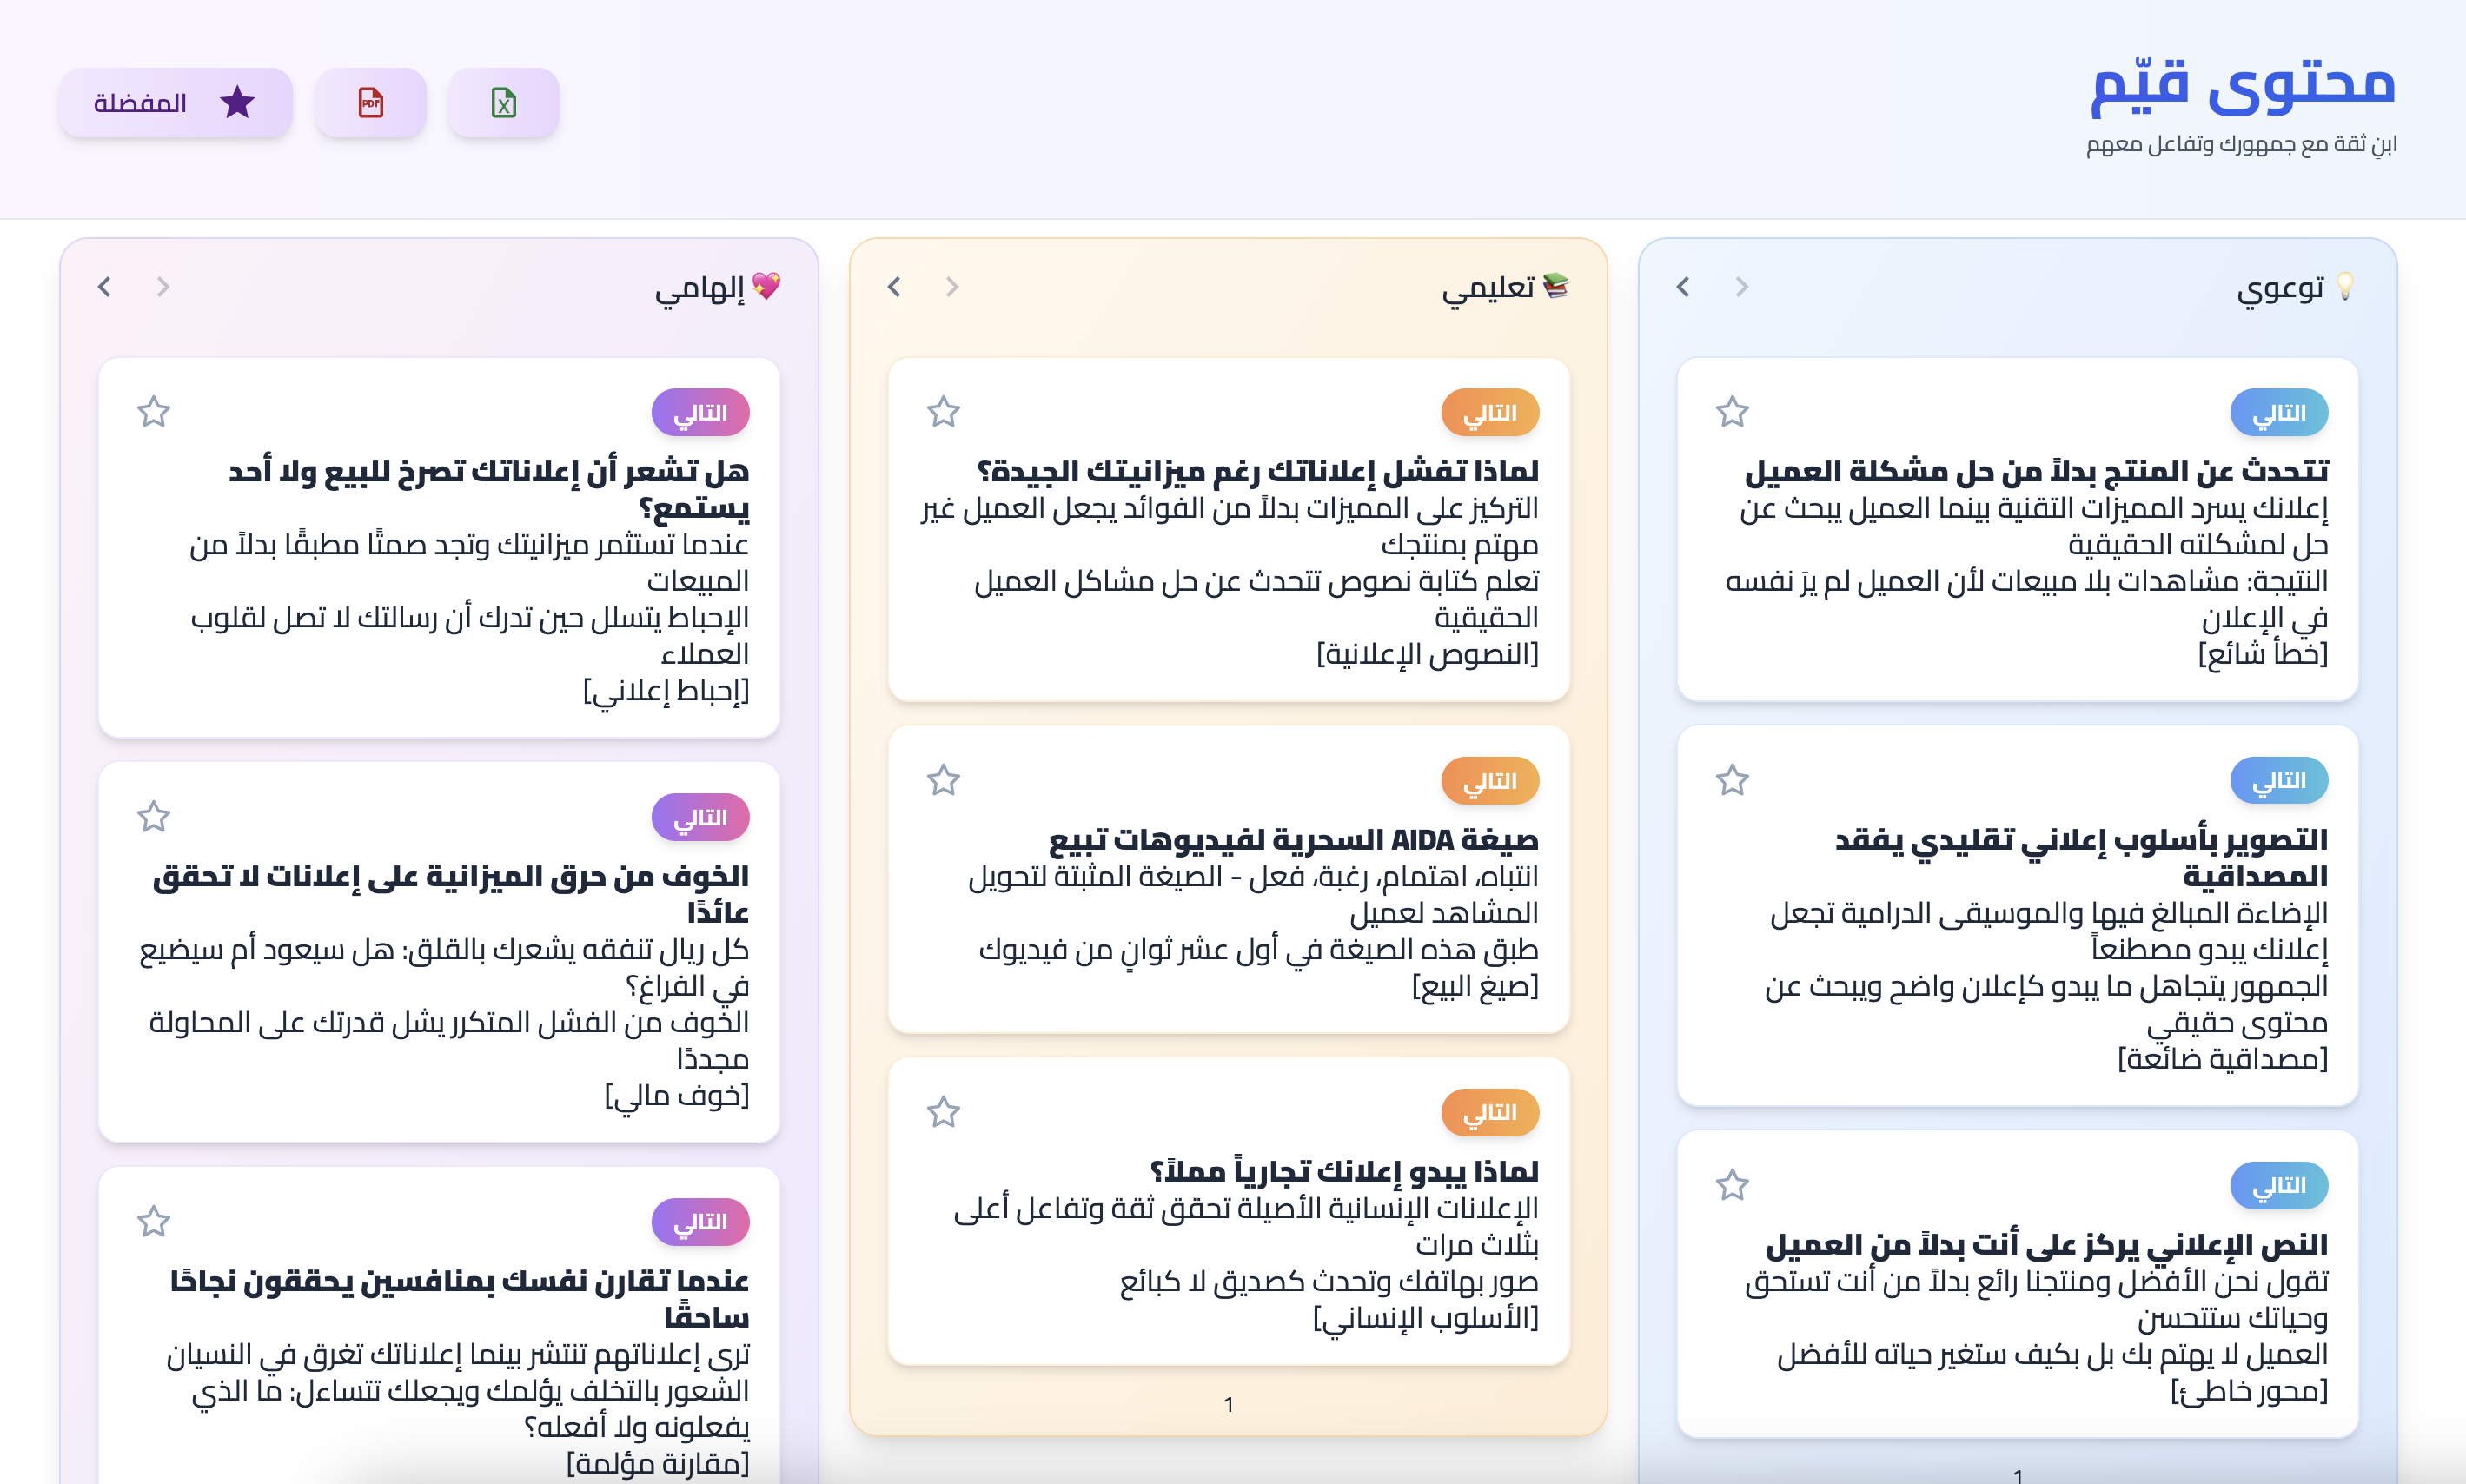Star the 'لماذا تفشل إعلاناتك' card
Screen dimensions: 2466x1484
point(943,412)
